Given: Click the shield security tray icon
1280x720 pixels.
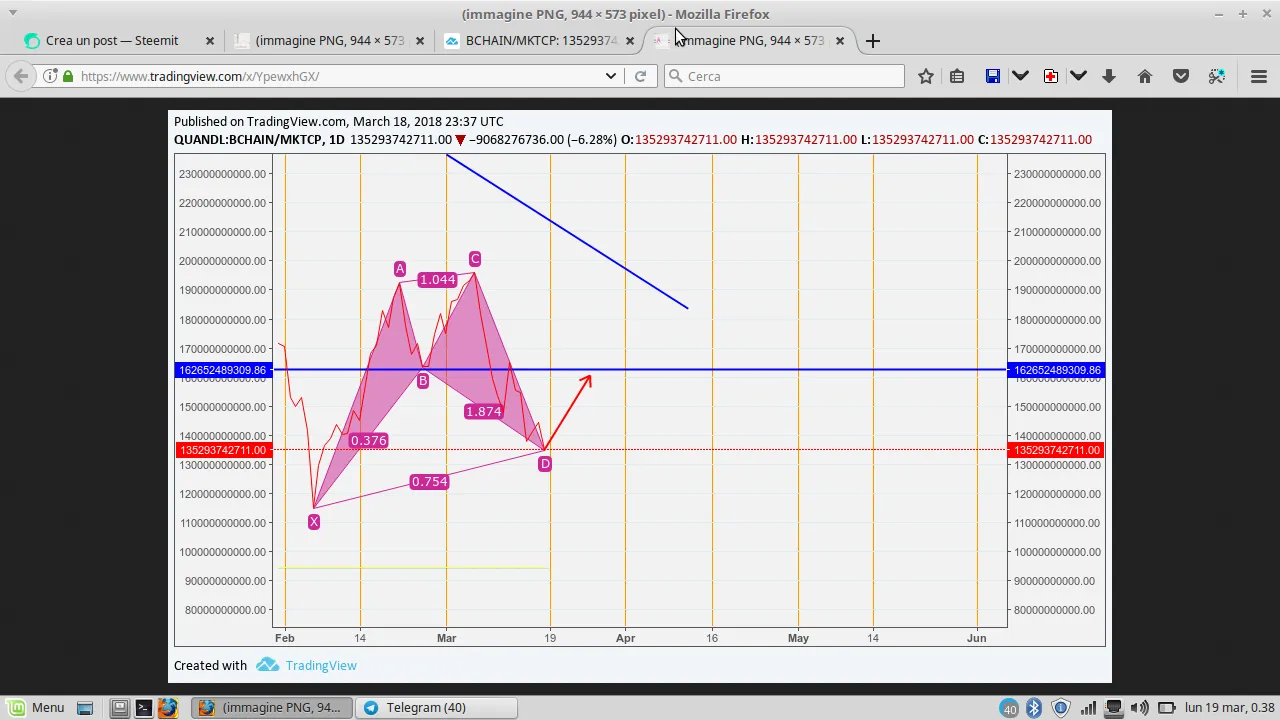Looking at the screenshot, I should [1061, 708].
